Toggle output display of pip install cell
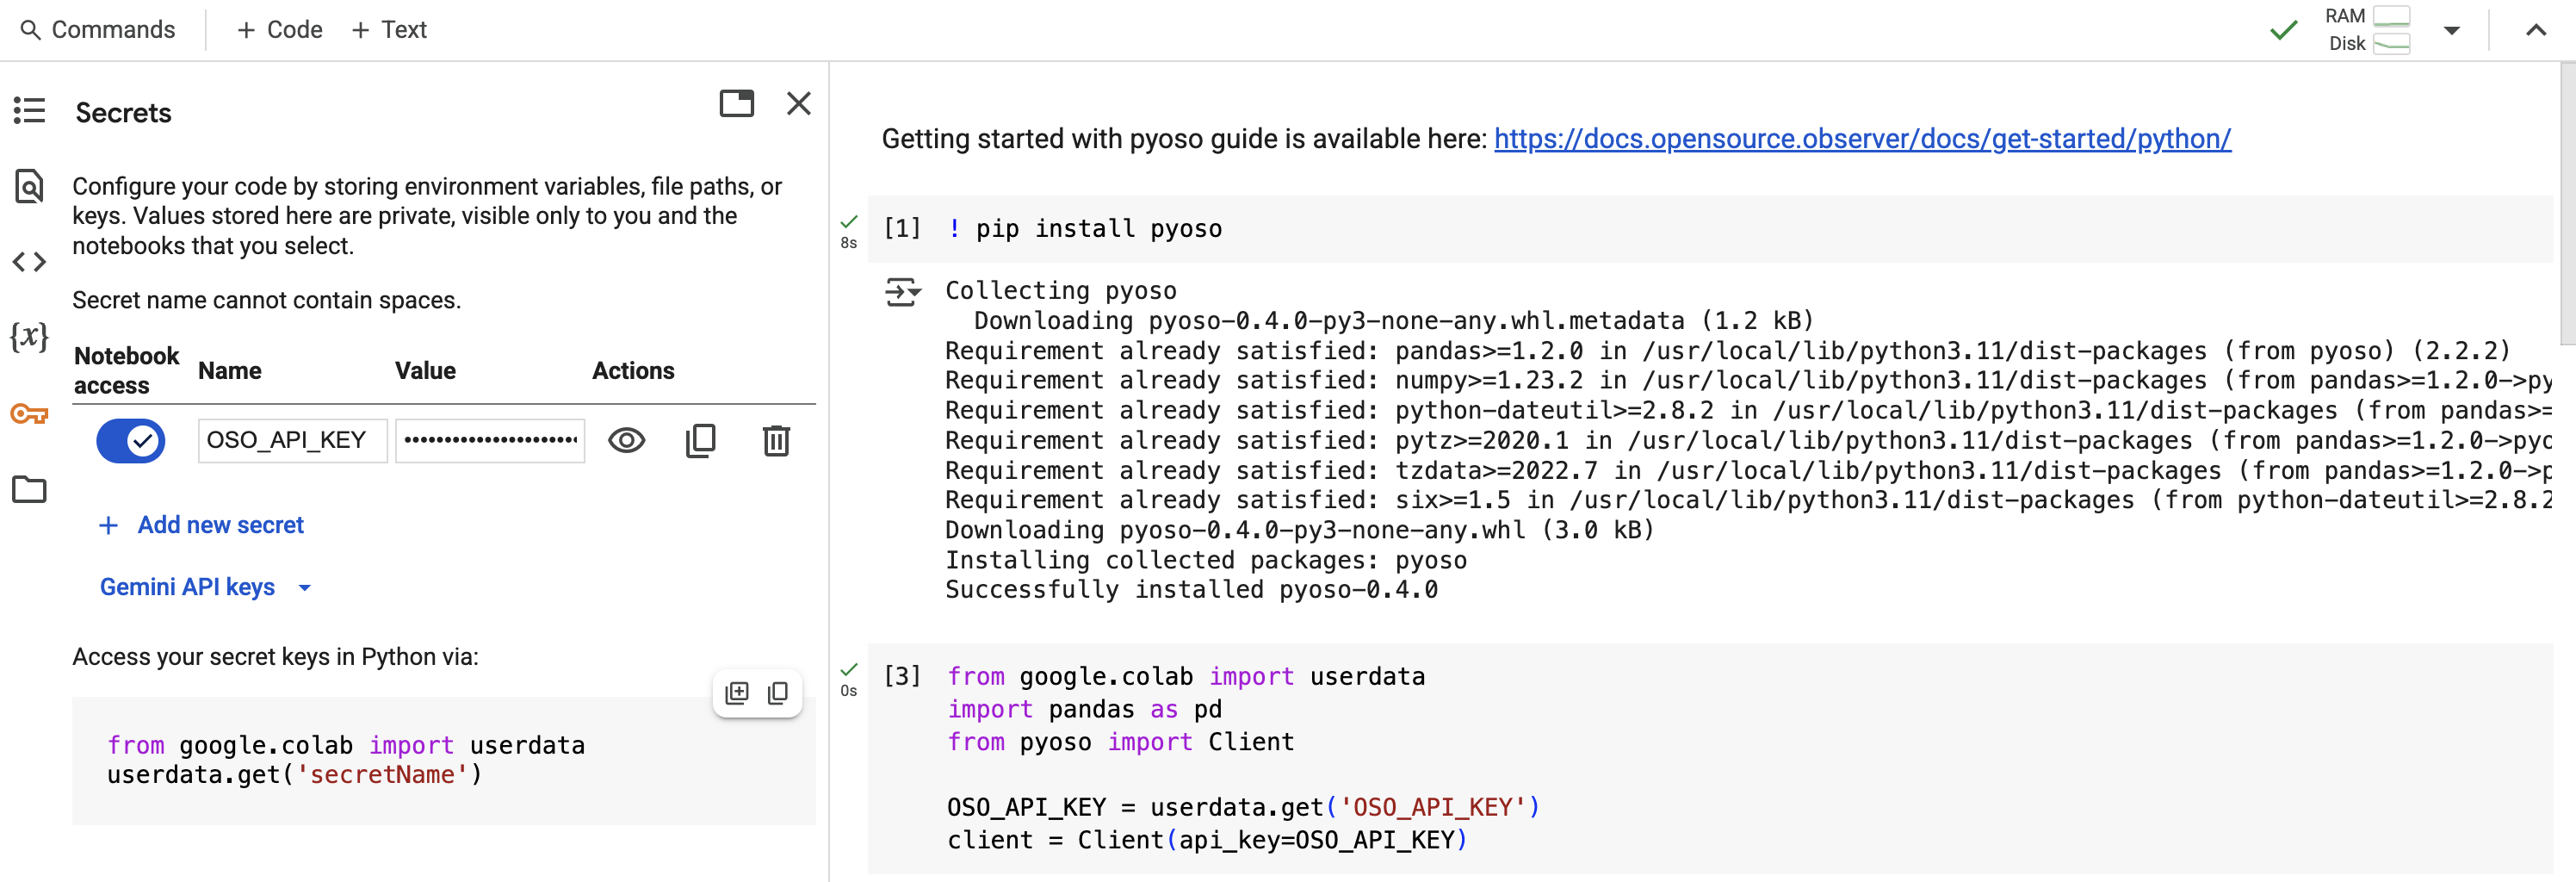 902,292
